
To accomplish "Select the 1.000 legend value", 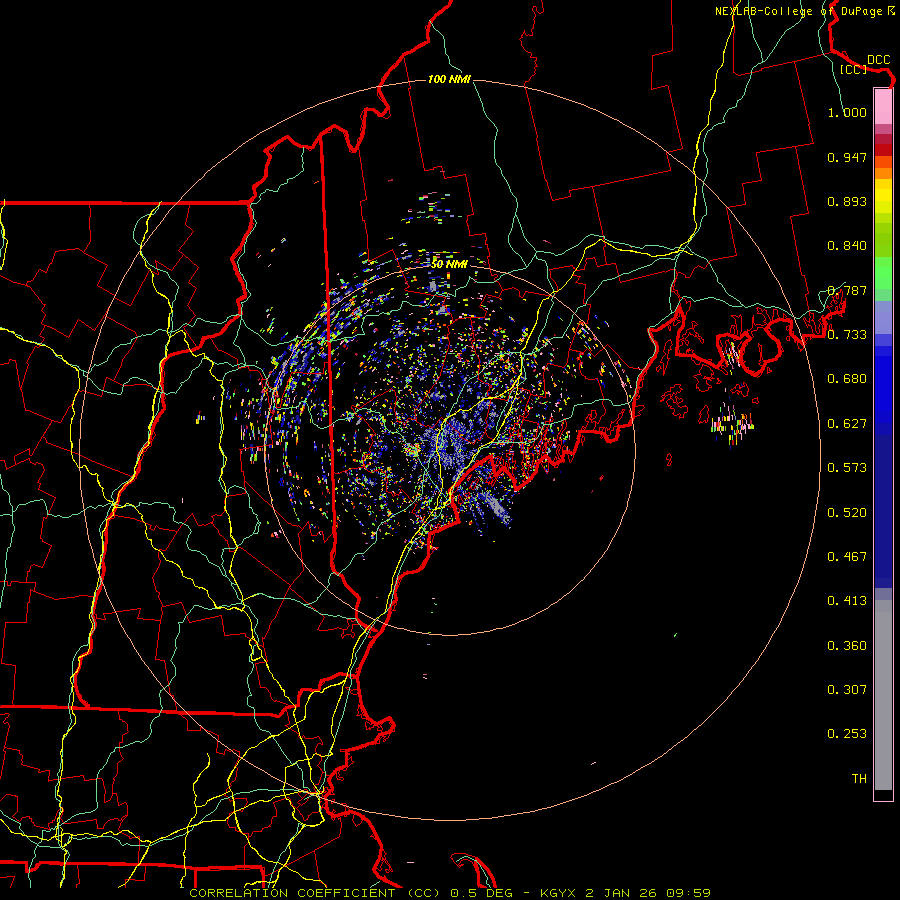I will point(847,112).
